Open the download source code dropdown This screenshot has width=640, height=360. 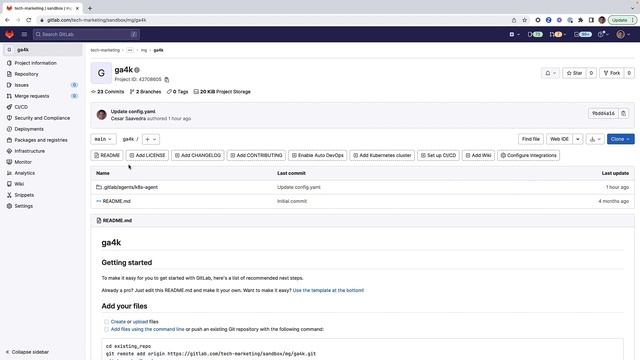tap(595, 139)
